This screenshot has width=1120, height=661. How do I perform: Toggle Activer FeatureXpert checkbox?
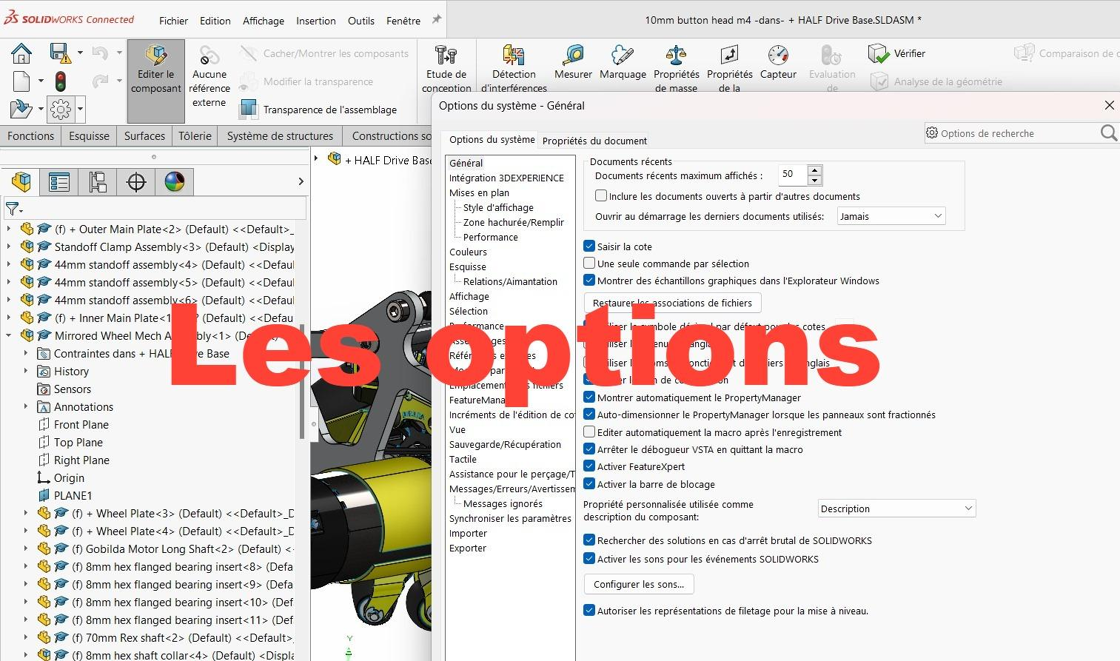click(589, 467)
